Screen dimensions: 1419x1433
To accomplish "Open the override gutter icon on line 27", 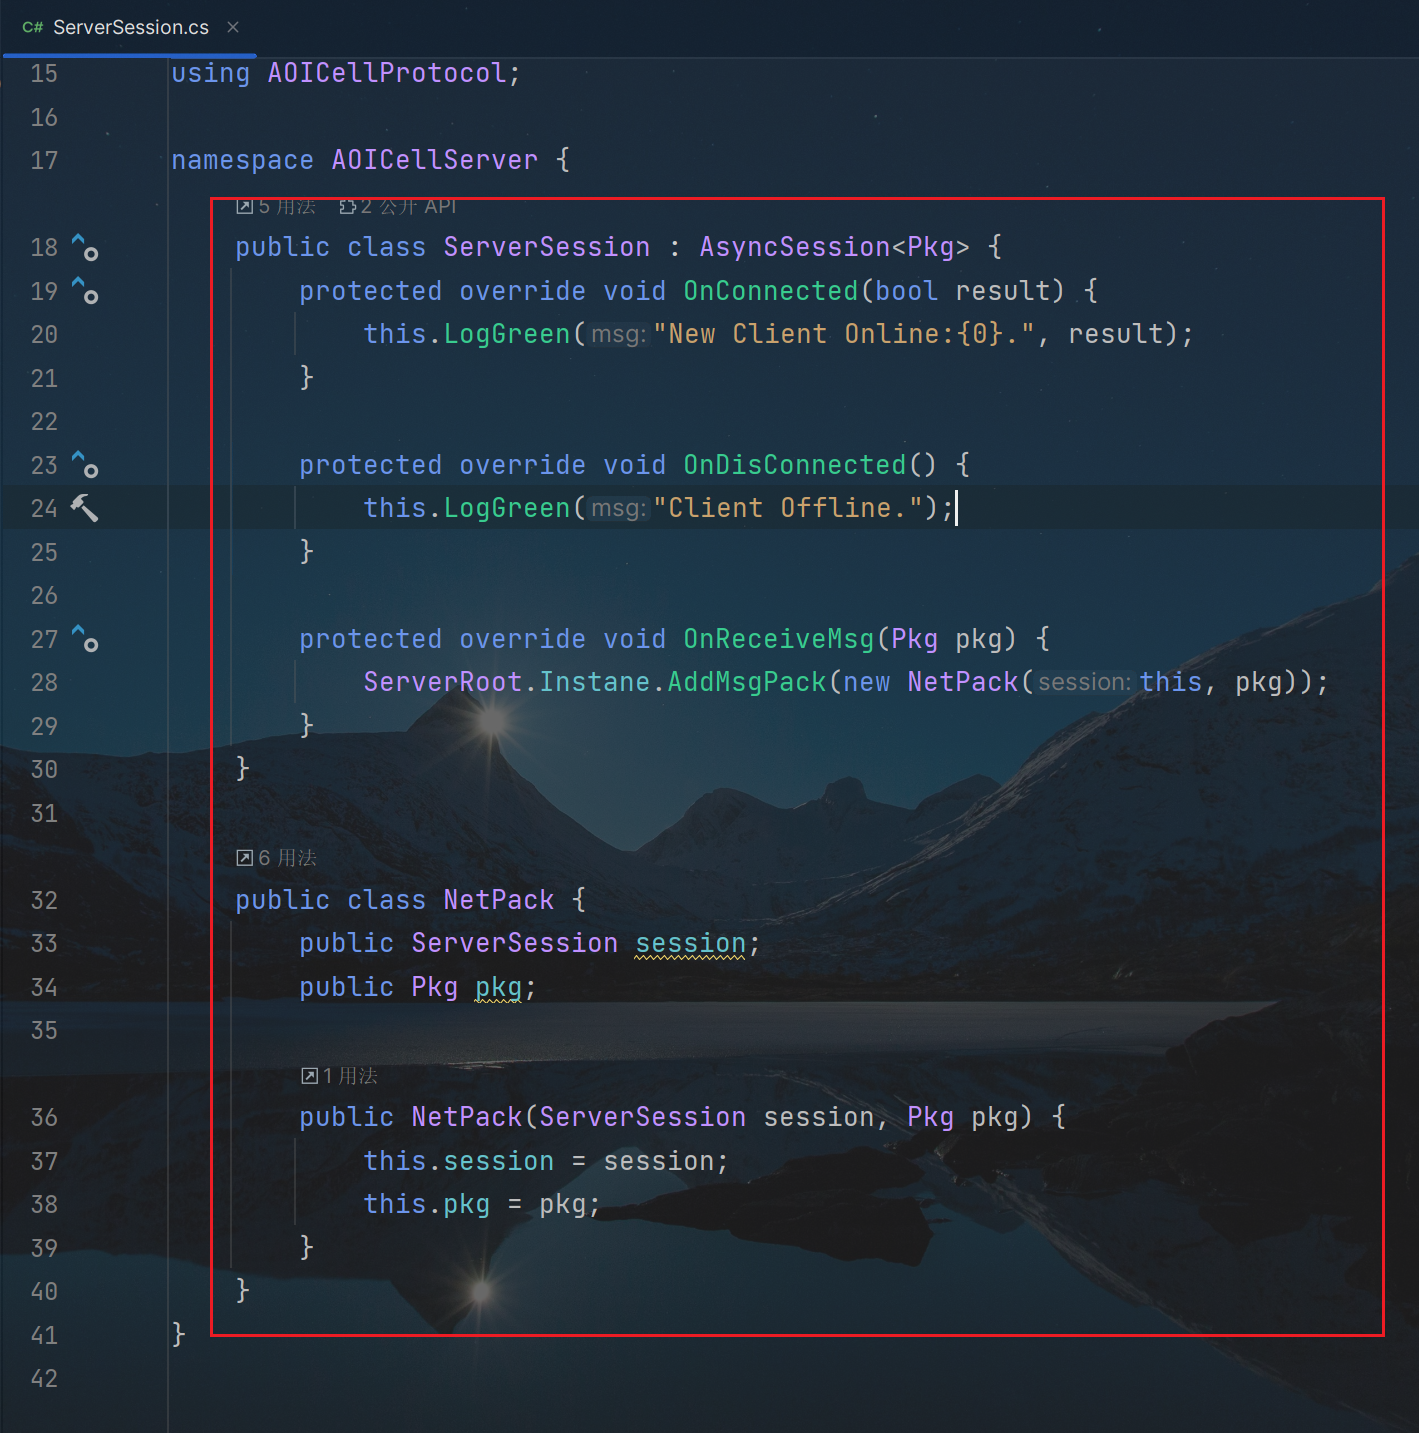I will (x=85, y=639).
